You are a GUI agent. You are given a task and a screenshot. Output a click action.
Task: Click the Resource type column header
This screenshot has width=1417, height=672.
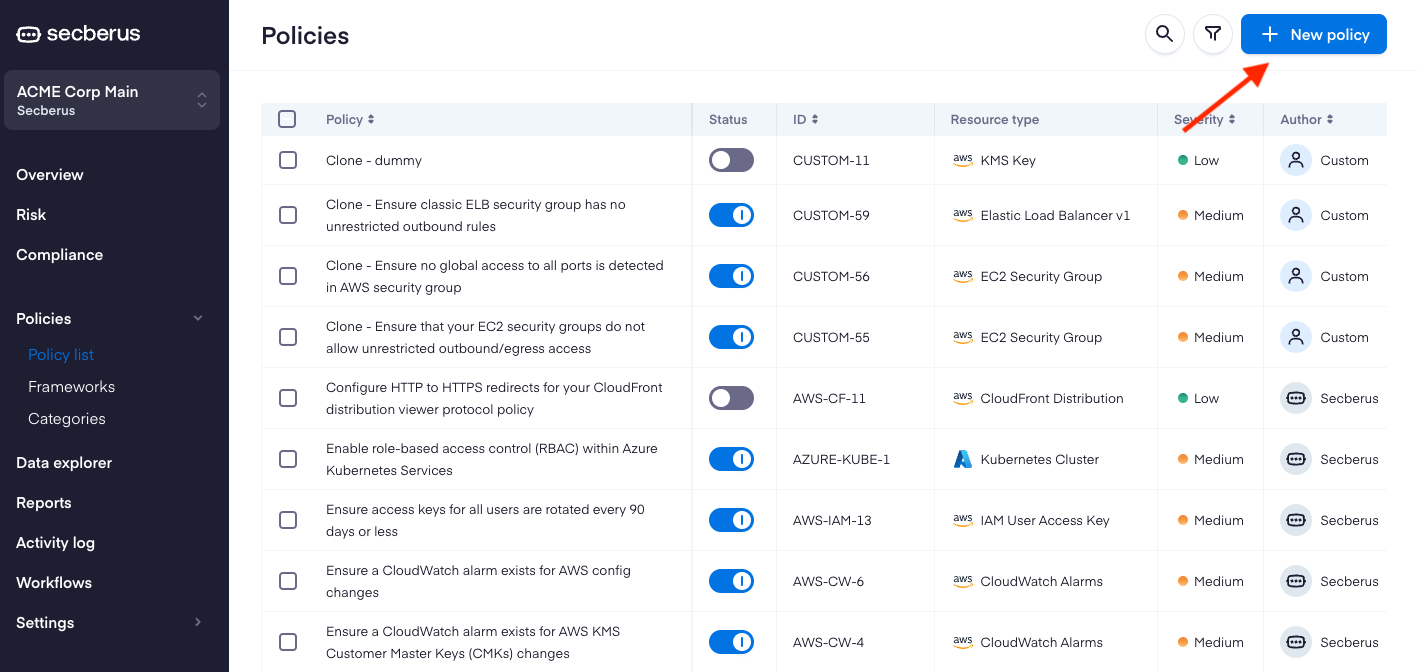click(995, 119)
